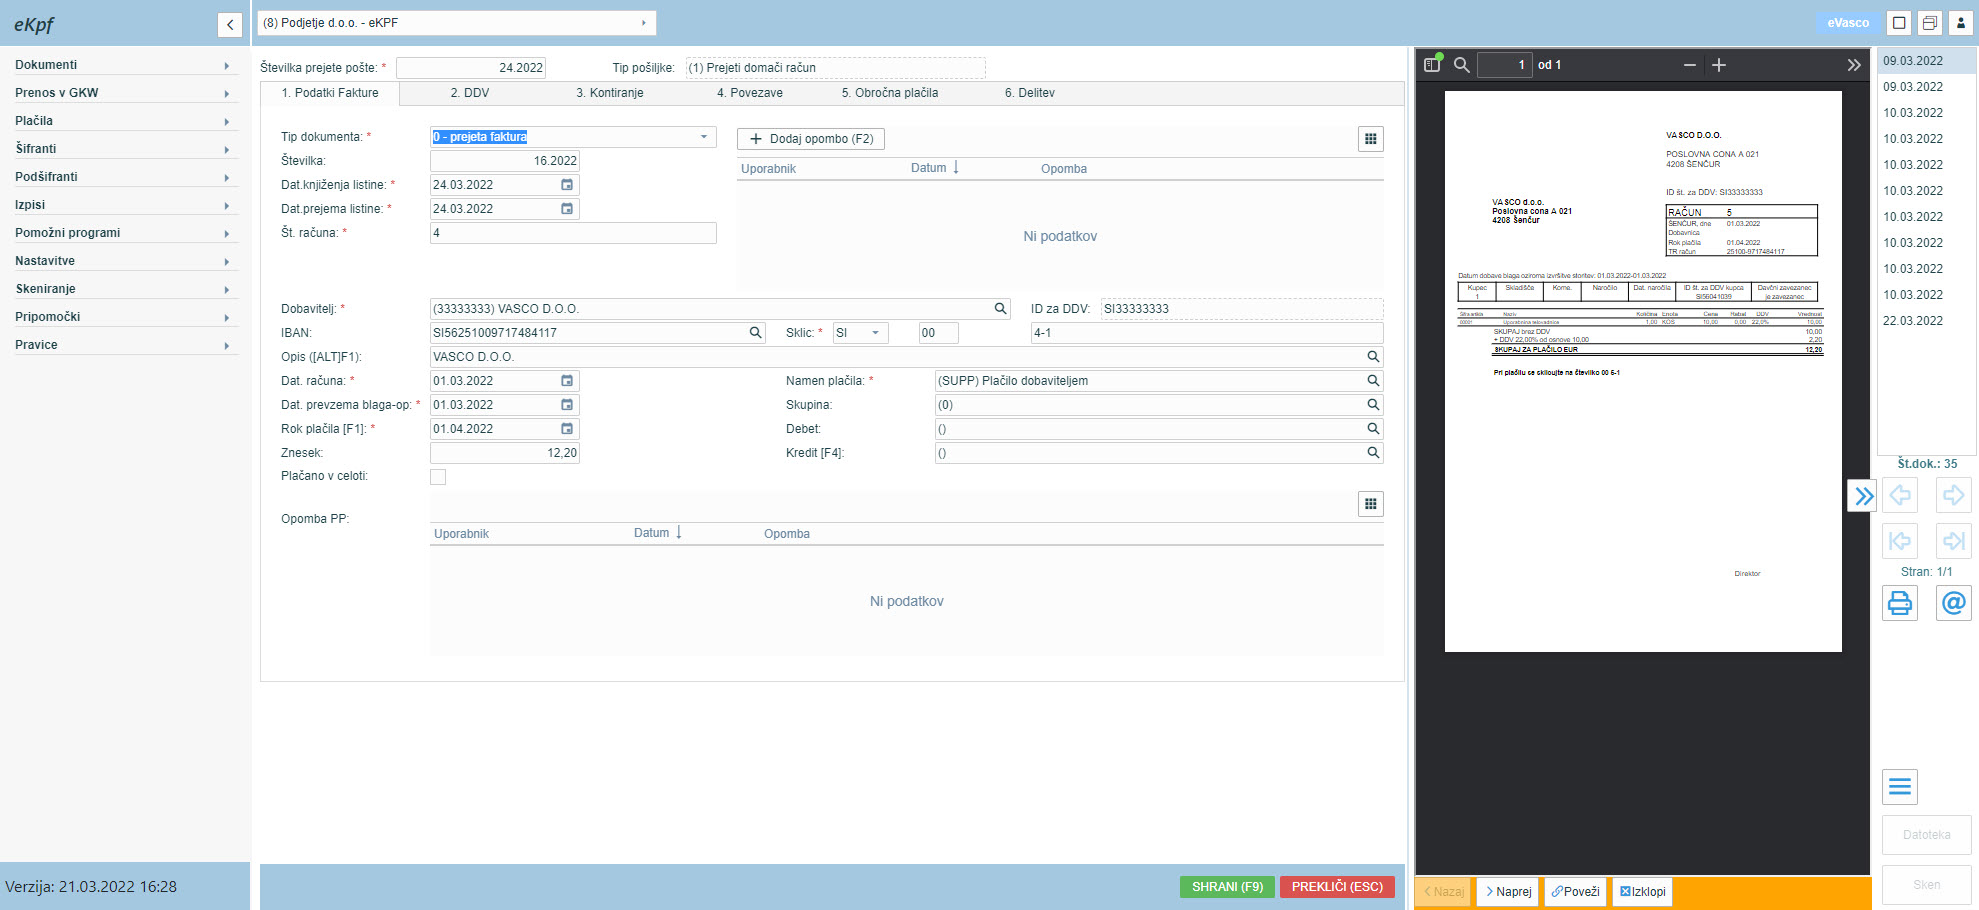Focus the Znesek amount field
The width and height of the screenshot is (1979, 910).
tap(505, 453)
